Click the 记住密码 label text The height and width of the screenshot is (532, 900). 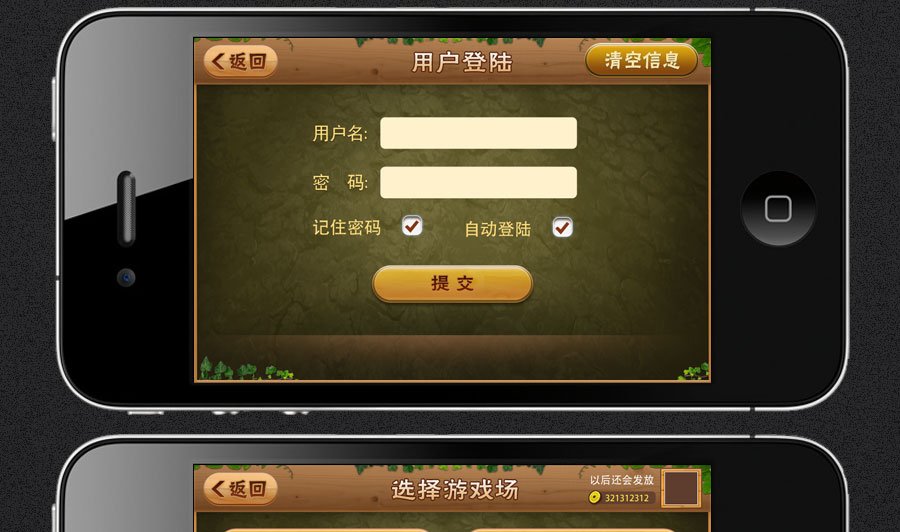[x=346, y=228]
